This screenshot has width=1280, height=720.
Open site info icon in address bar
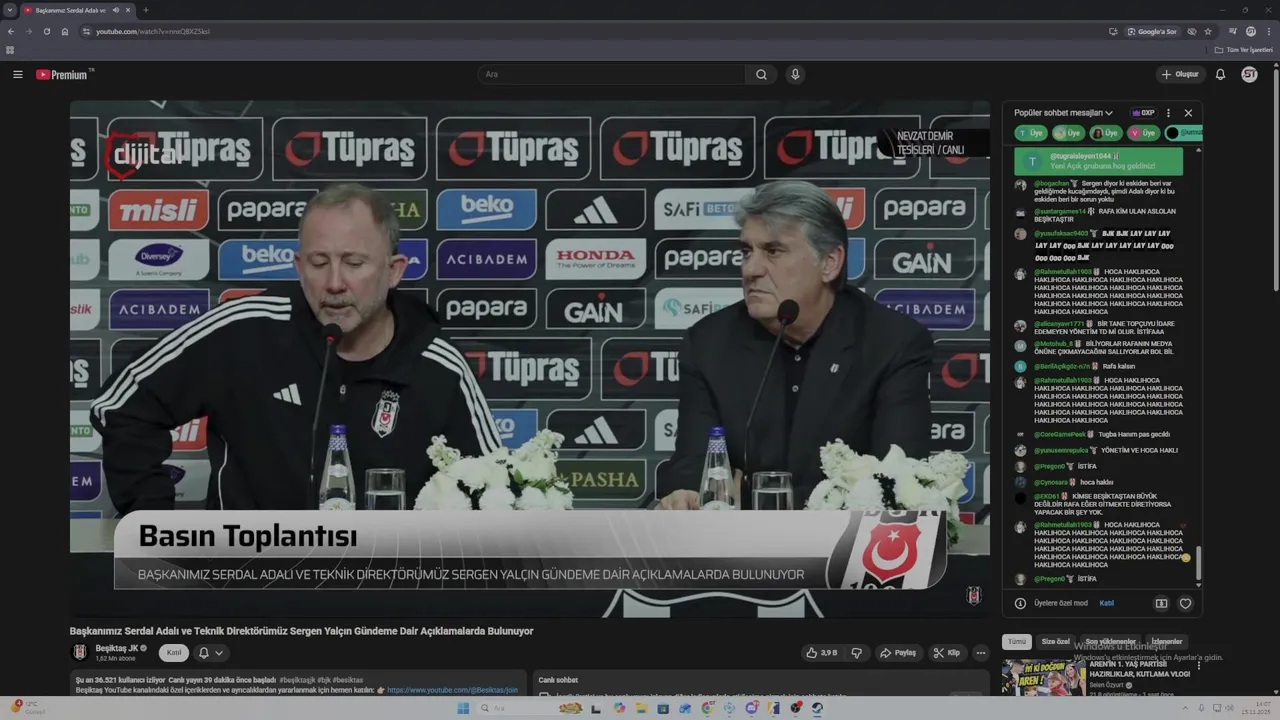pyautogui.click(x=86, y=31)
